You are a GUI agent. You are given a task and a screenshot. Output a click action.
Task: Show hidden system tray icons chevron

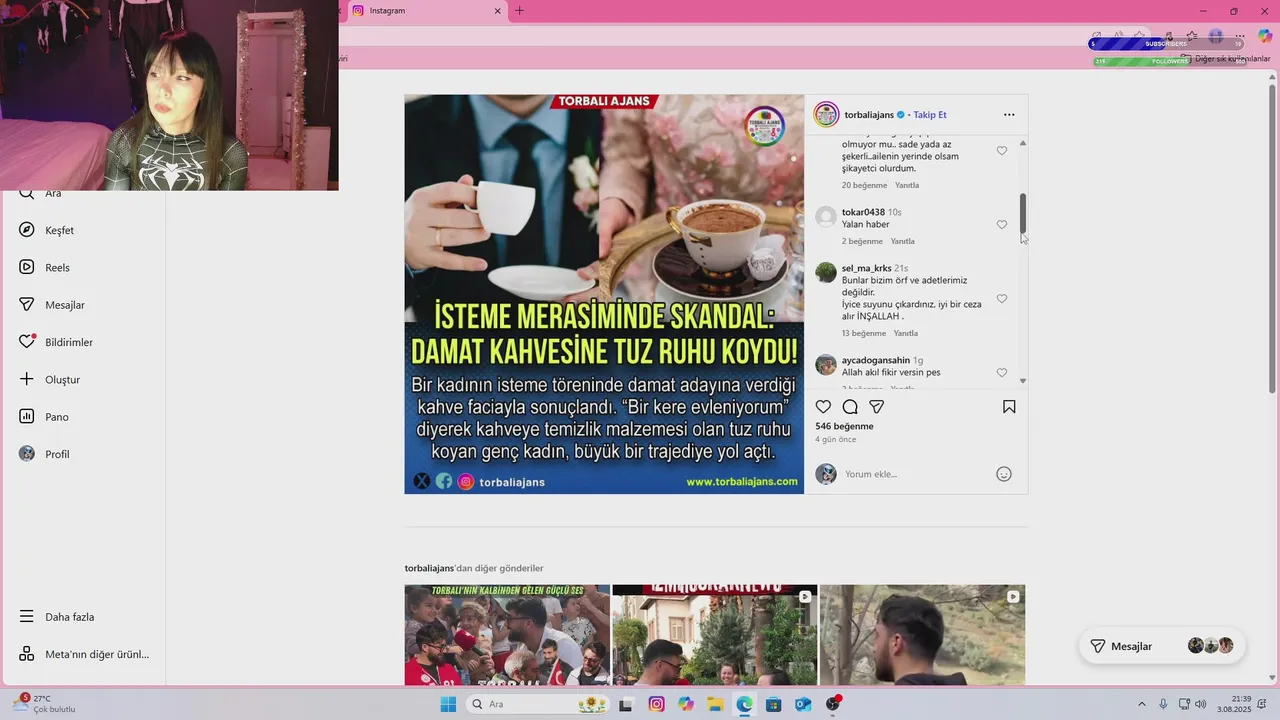point(1142,704)
